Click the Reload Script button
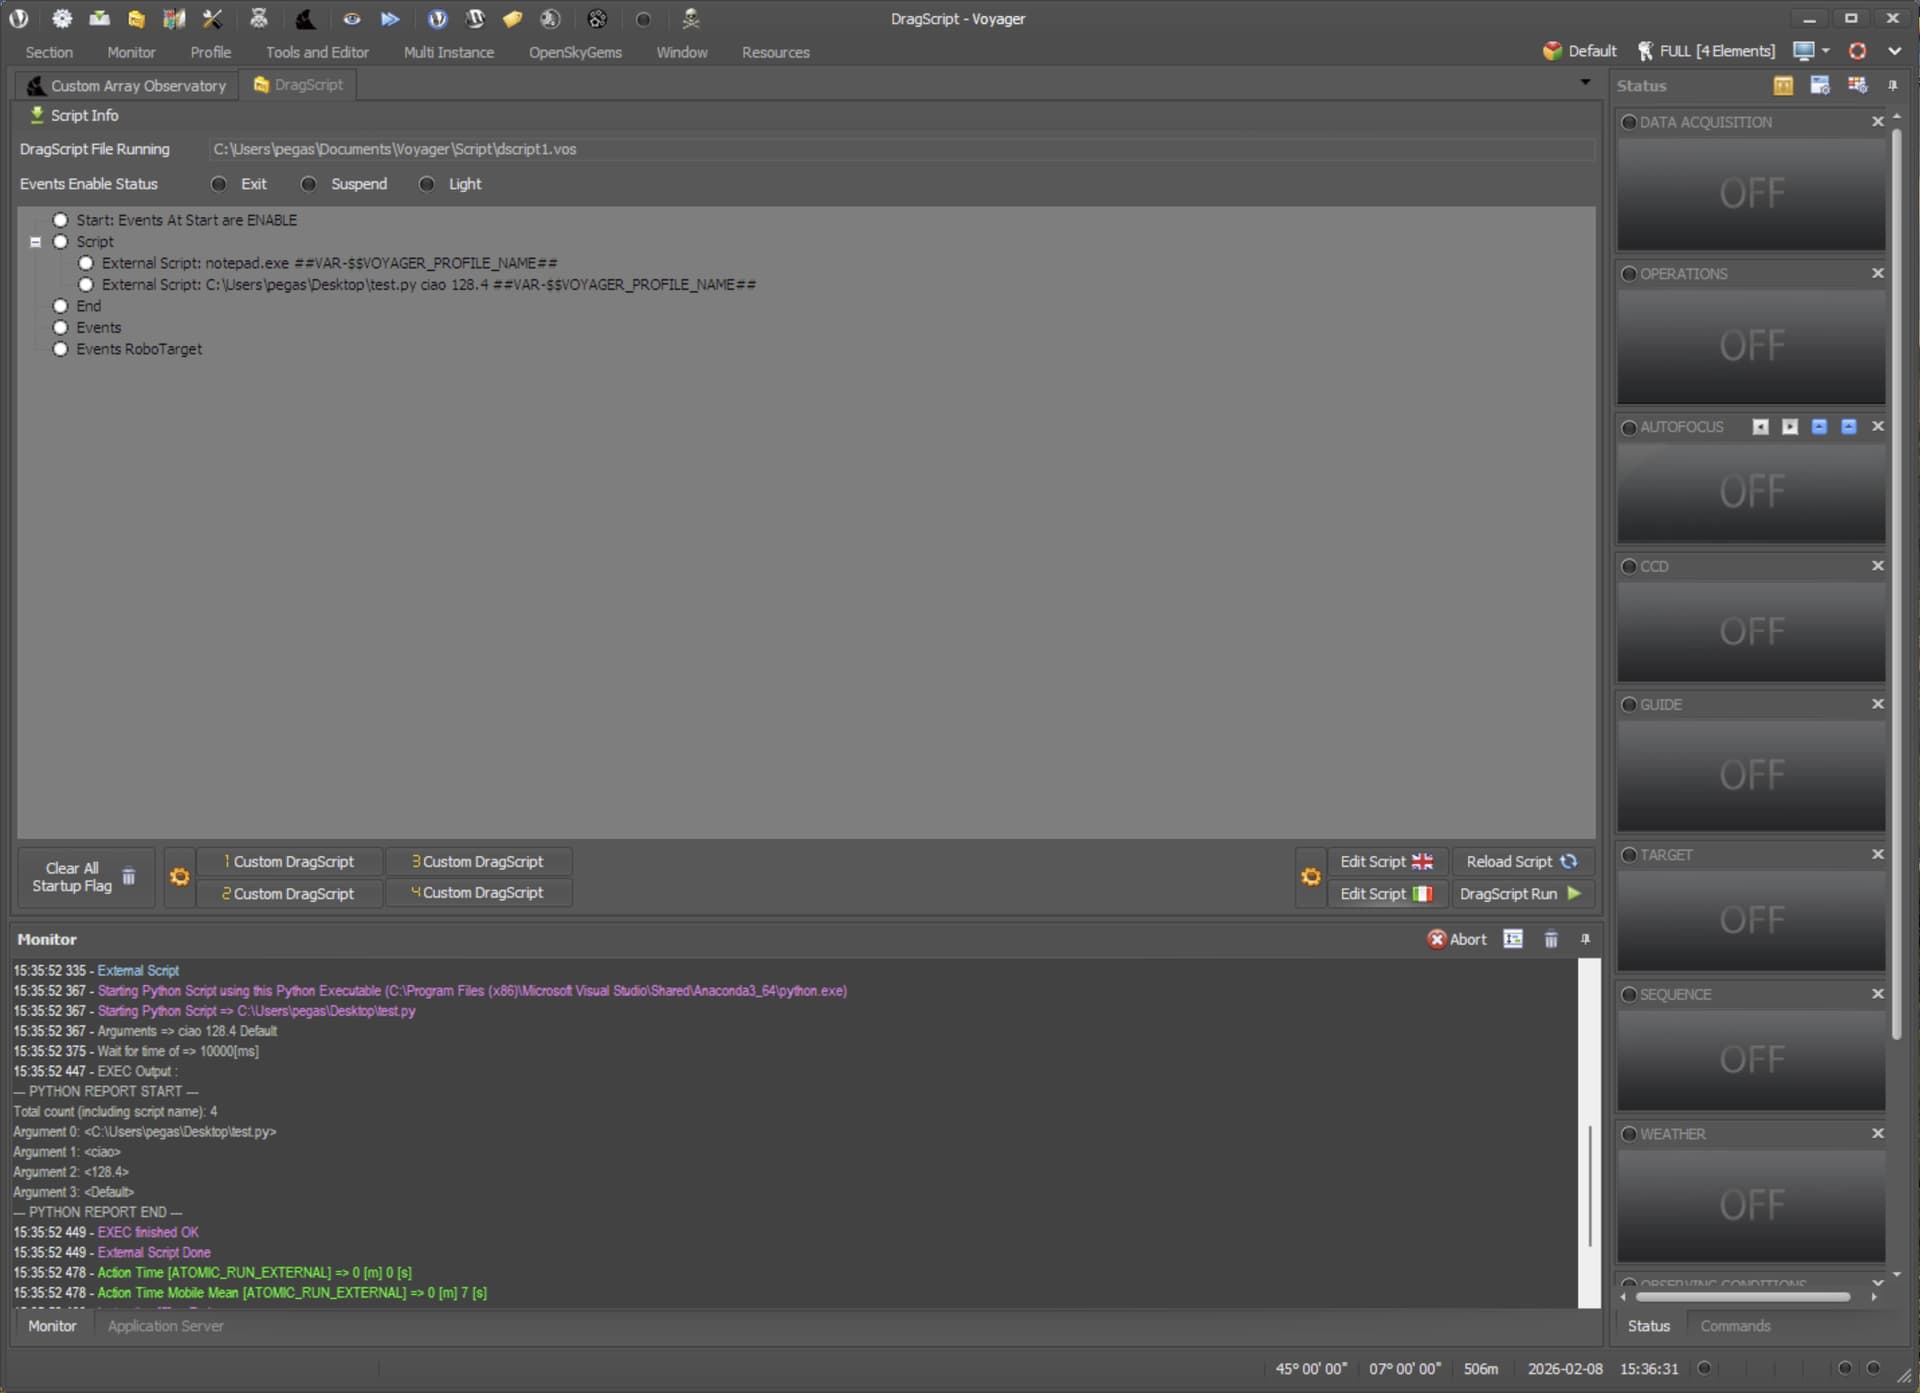The width and height of the screenshot is (1920, 1393). point(1520,861)
